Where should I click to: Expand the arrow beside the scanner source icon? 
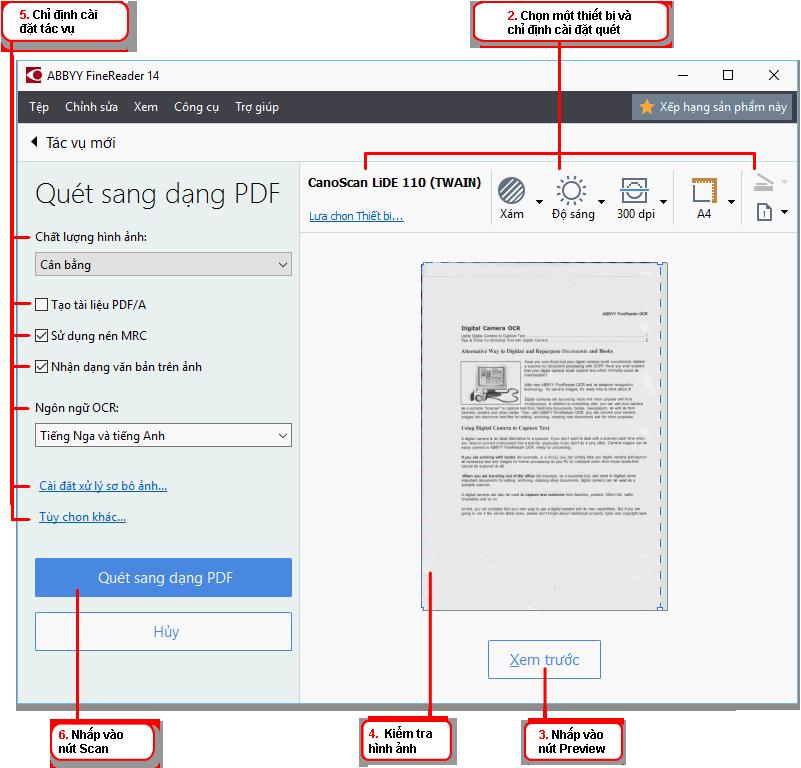click(784, 181)
